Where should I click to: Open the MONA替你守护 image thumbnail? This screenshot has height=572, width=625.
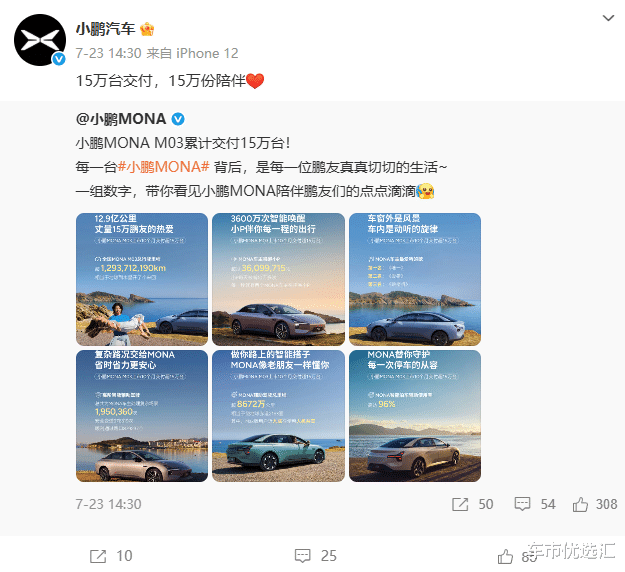(x=415, y=416)
